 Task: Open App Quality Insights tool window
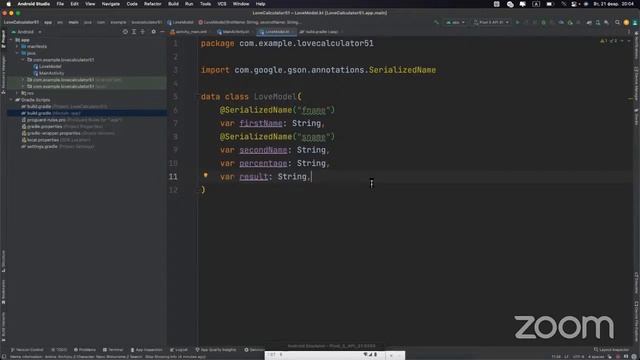pos(216,350)
